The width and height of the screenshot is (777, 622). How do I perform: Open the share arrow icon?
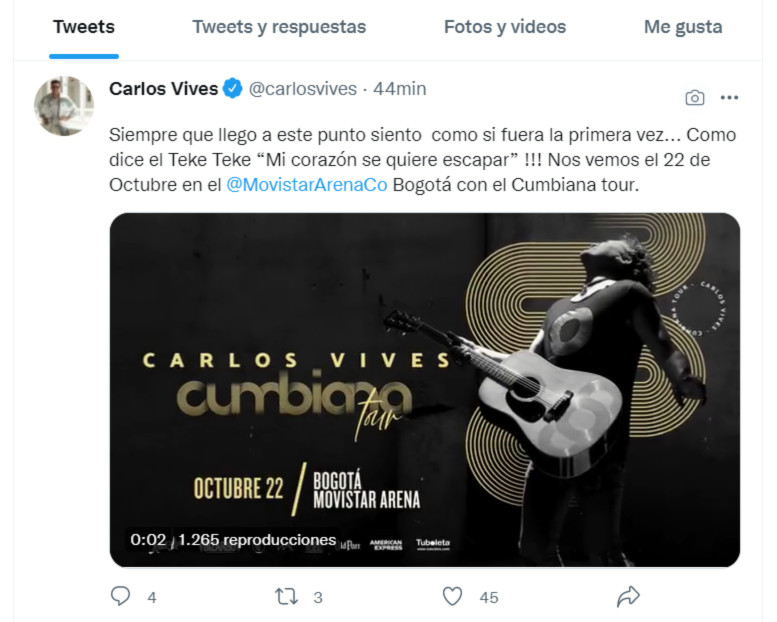tap(628, 596)
